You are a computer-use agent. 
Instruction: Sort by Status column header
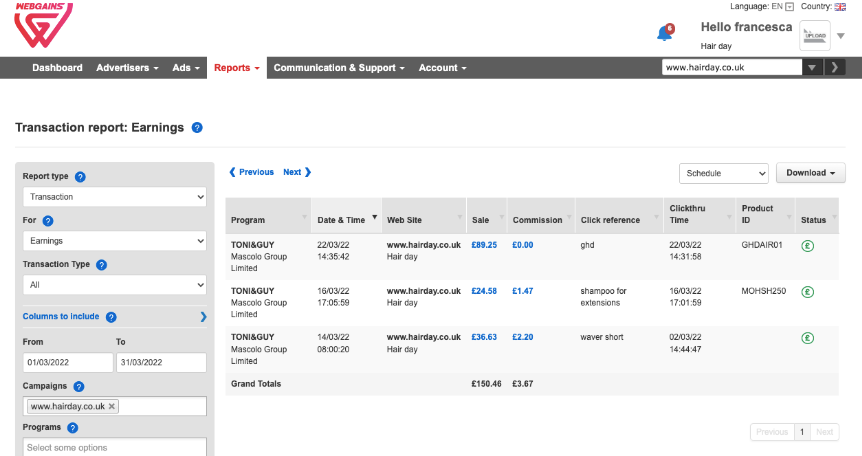click(817, 216)
